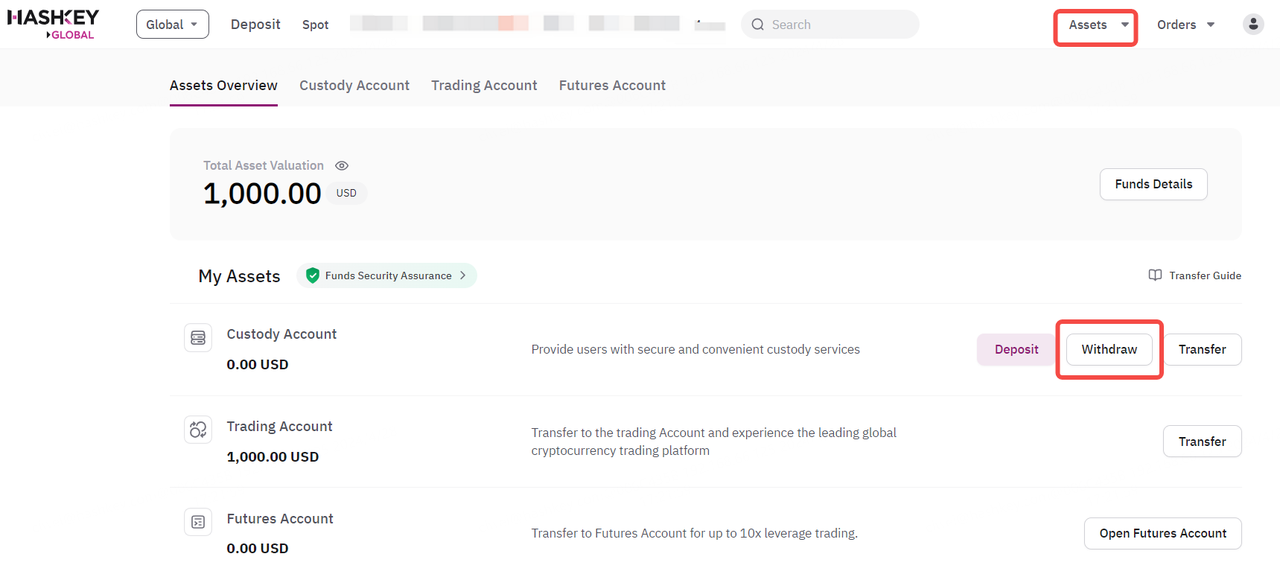The image size is (1280, 580).
Task: Open the user profile avatar icon
Action: click(x=1253, y=25)
